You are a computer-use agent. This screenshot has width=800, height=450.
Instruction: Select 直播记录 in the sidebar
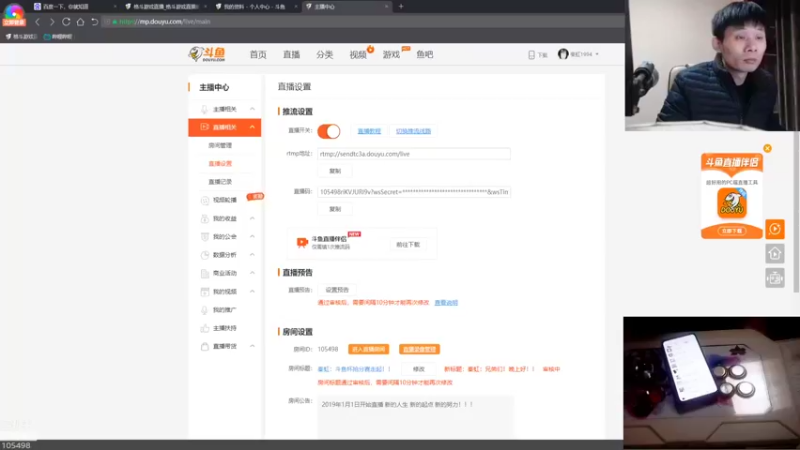click(220, 182)
